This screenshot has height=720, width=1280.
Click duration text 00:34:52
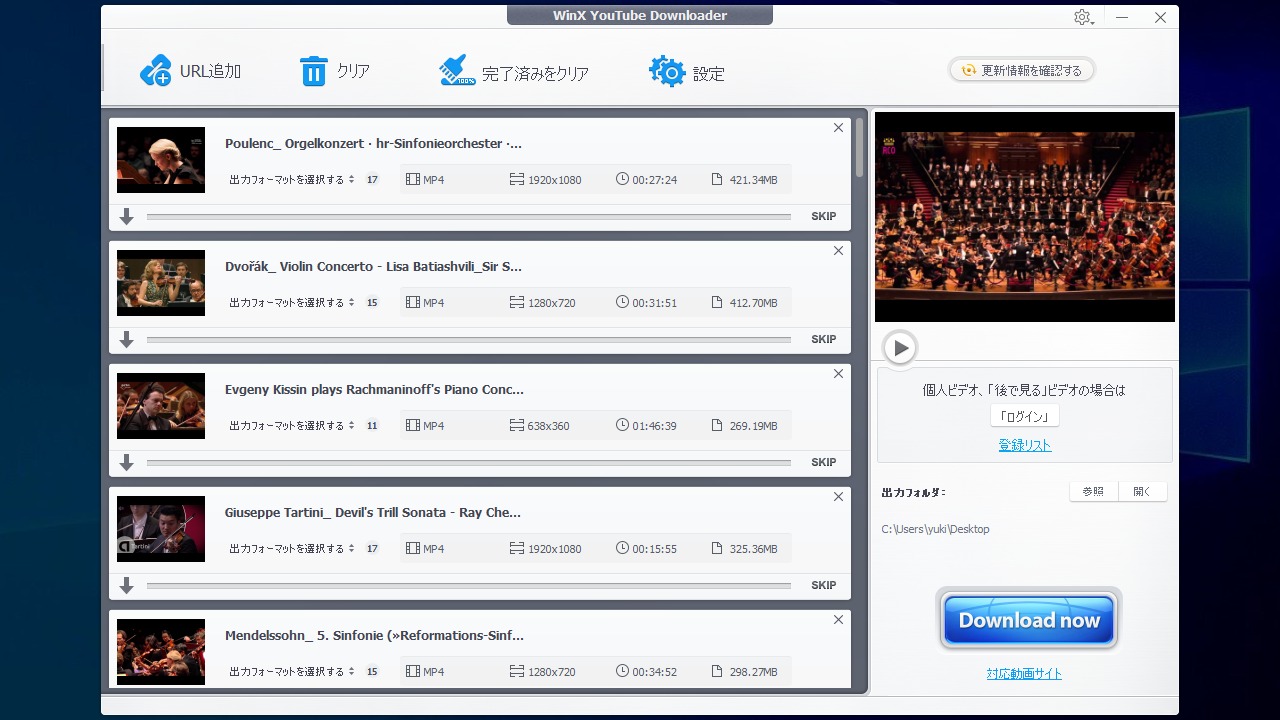[x=654, y=672]
